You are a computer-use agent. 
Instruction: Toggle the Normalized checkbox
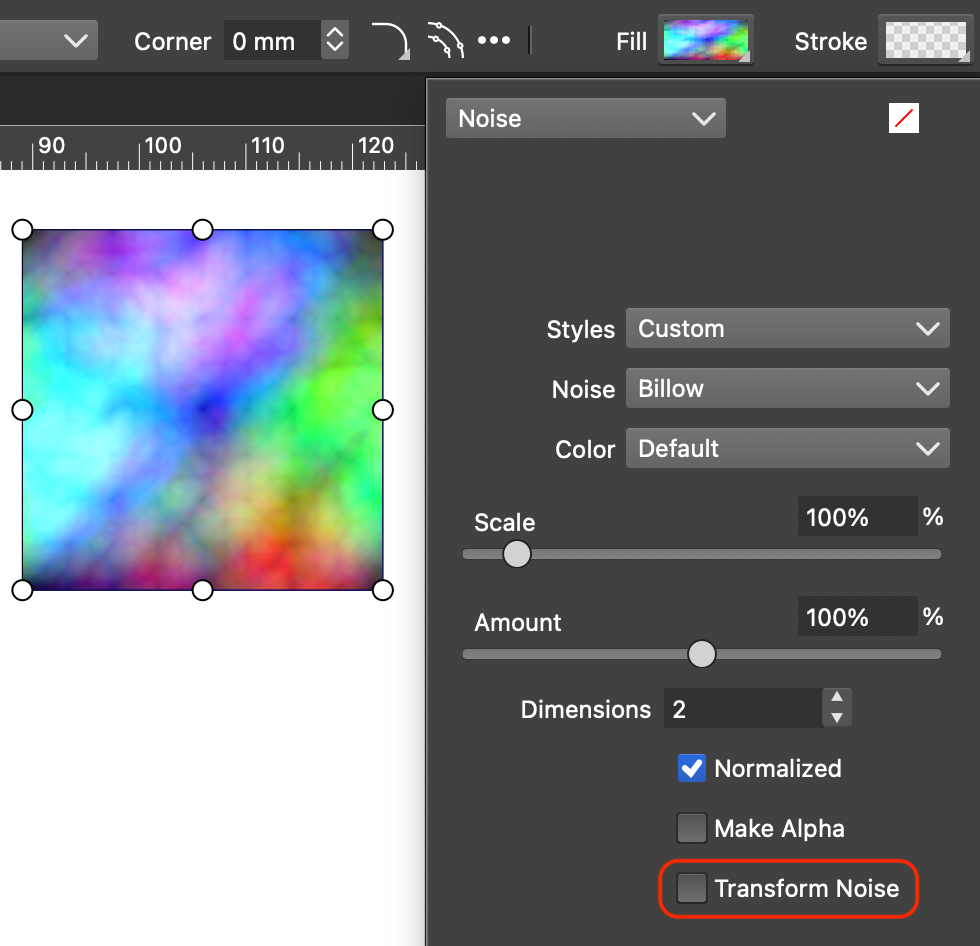[x=692, y=769]
